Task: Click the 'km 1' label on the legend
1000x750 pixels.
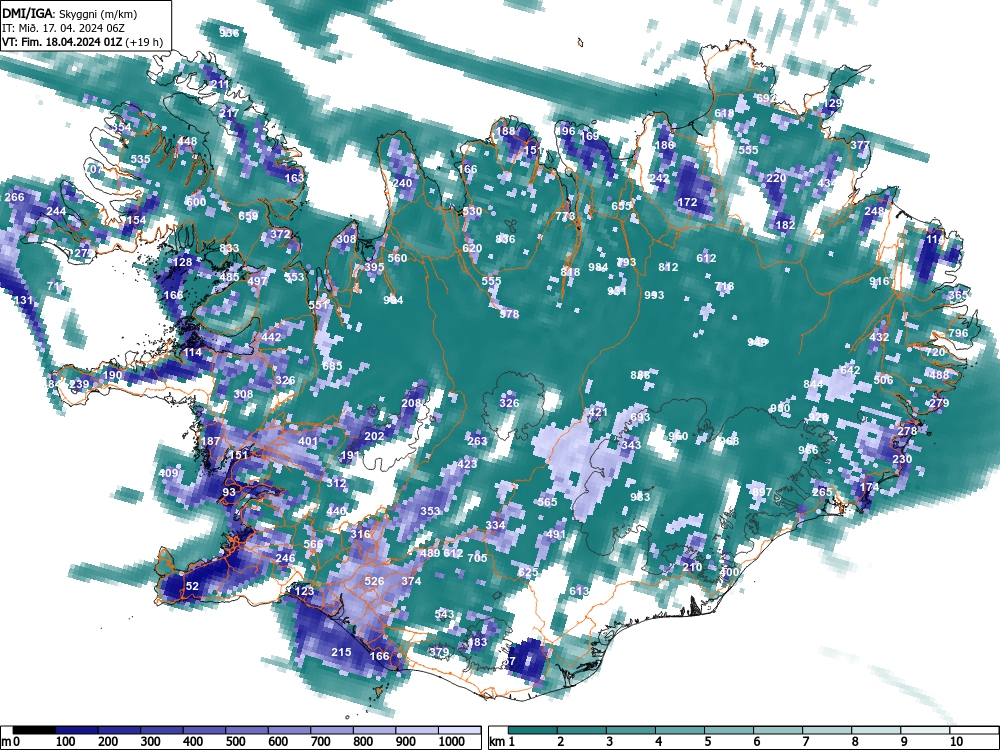Action: coord(502,742)
